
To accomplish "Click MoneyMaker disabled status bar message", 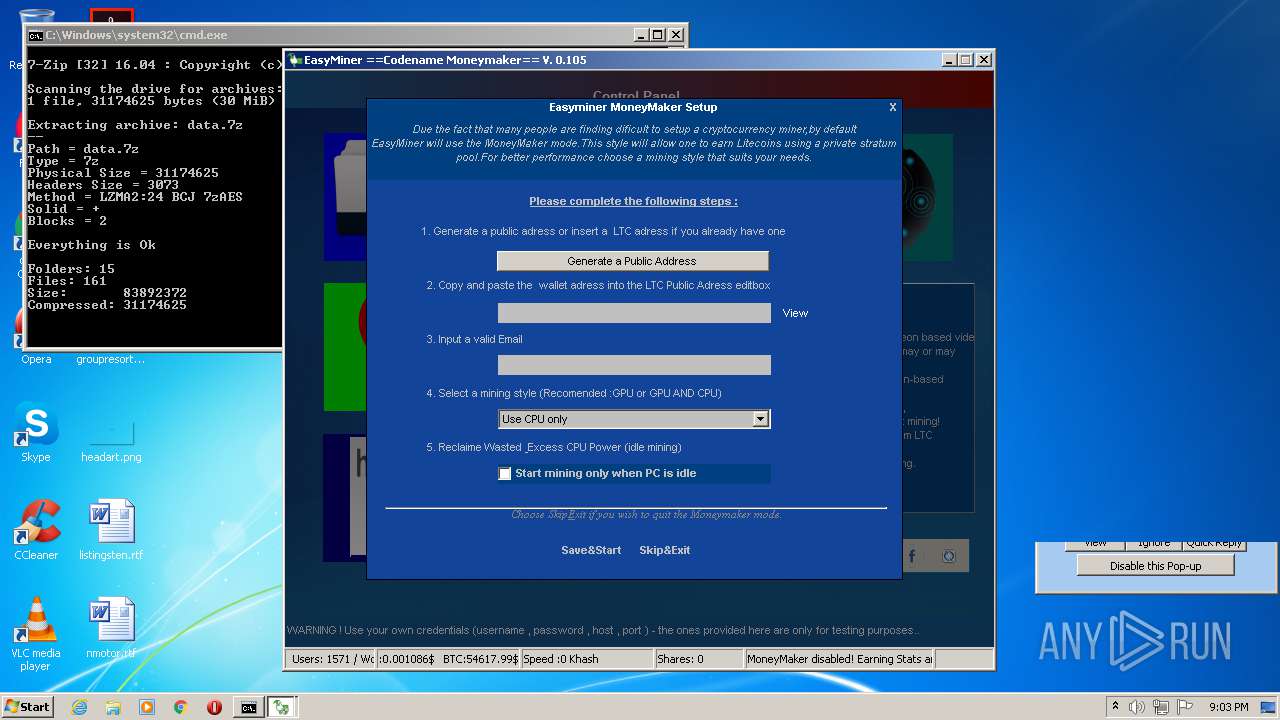I will point(840,659).
